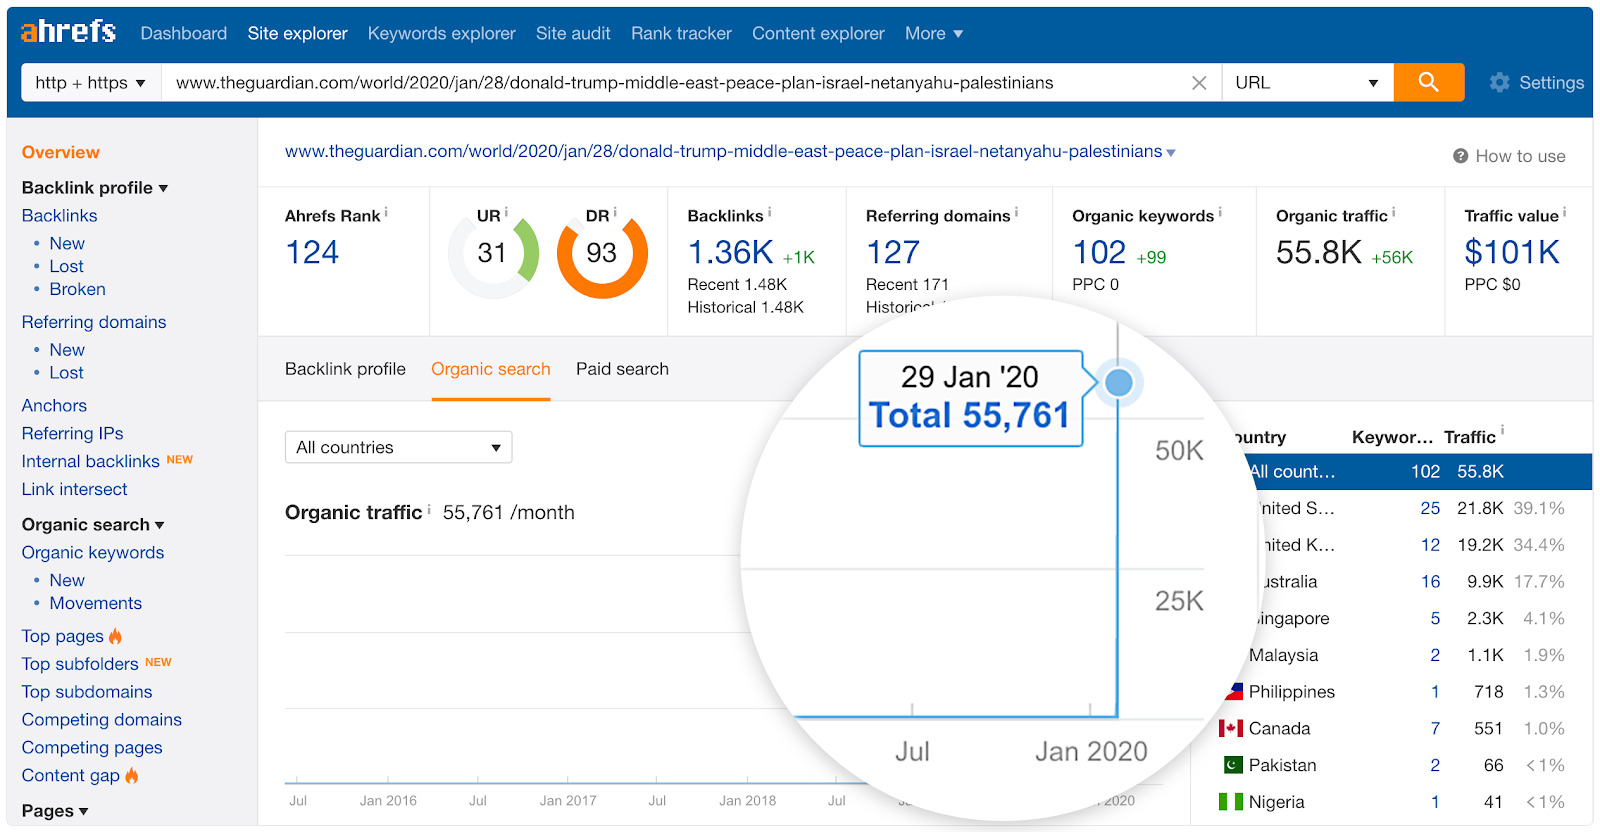
Task: Switch to the Backlink profile tab
Action: [x=345, y=369]
